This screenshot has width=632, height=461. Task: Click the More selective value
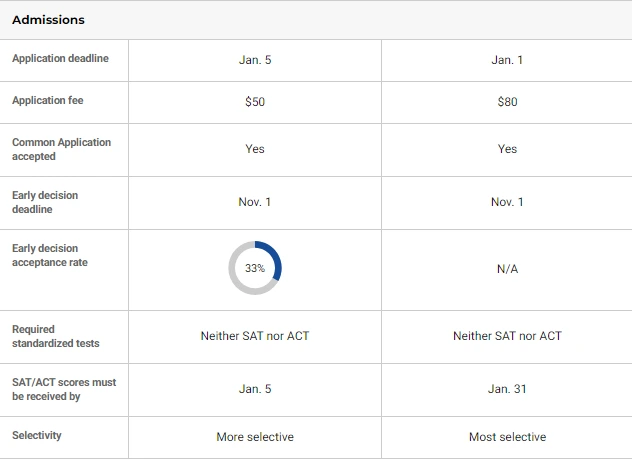(x=255, y=437)
